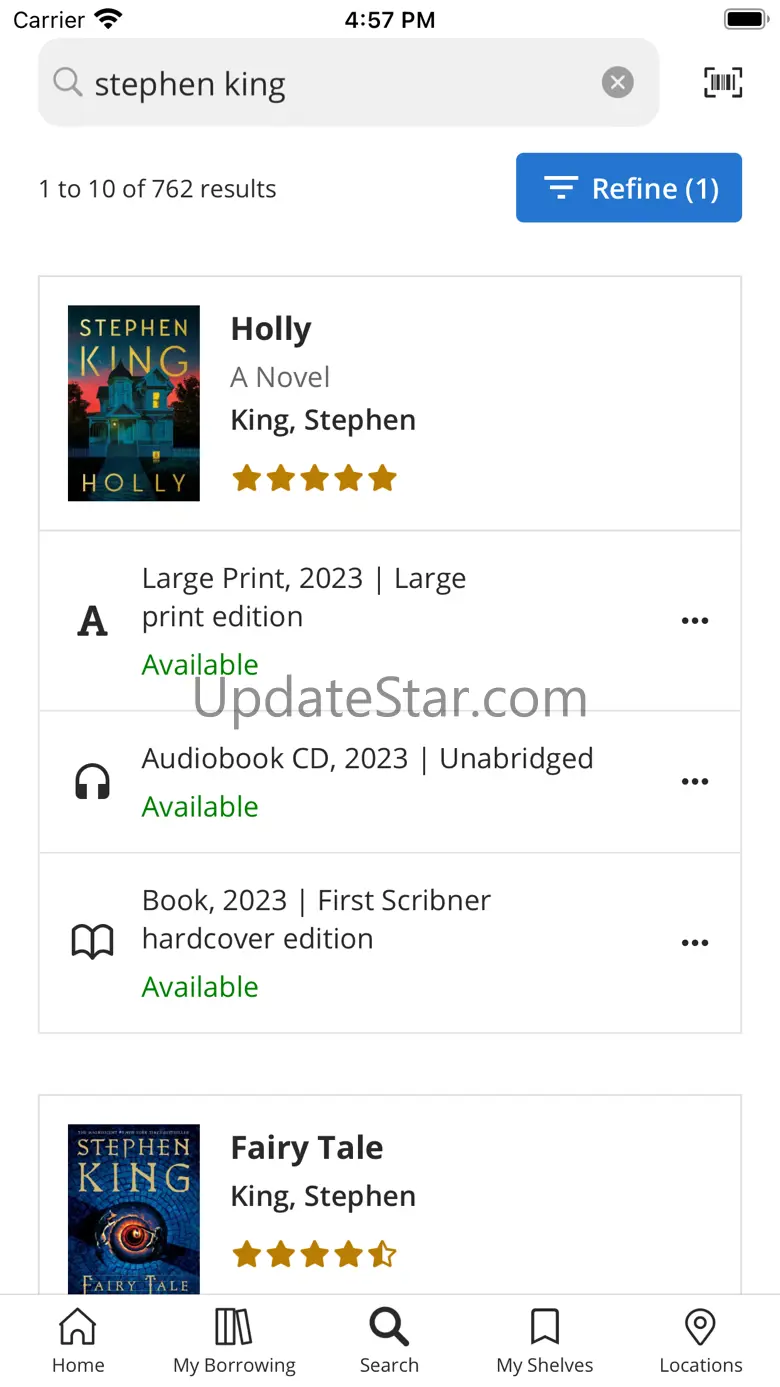Open the My Shelves tab
Screen dimensions: 780x1387
click(545, 1342)
